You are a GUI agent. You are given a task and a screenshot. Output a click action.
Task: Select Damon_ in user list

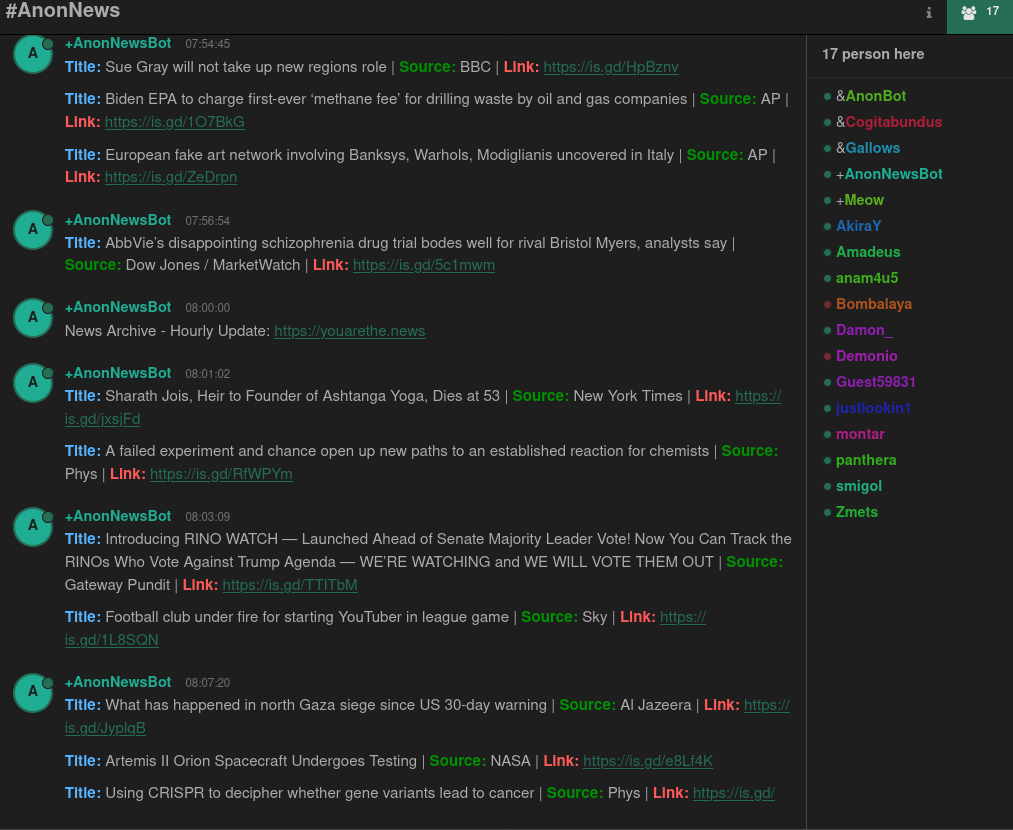(864, 330)
